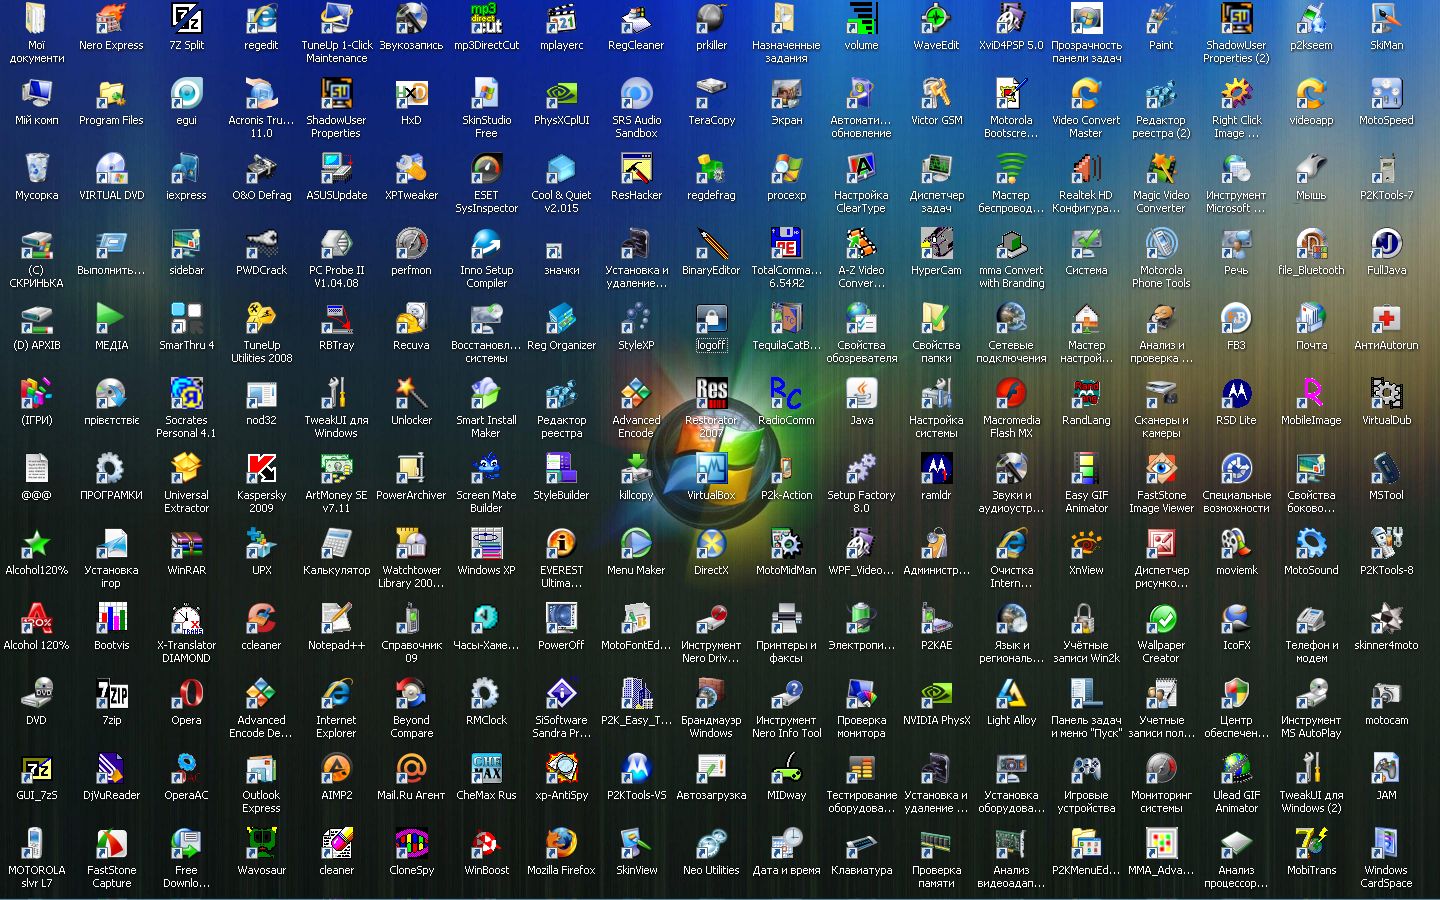Open Kaspersky 2009 icon
Screen dimensions: 1440x900
coord(261,468)
